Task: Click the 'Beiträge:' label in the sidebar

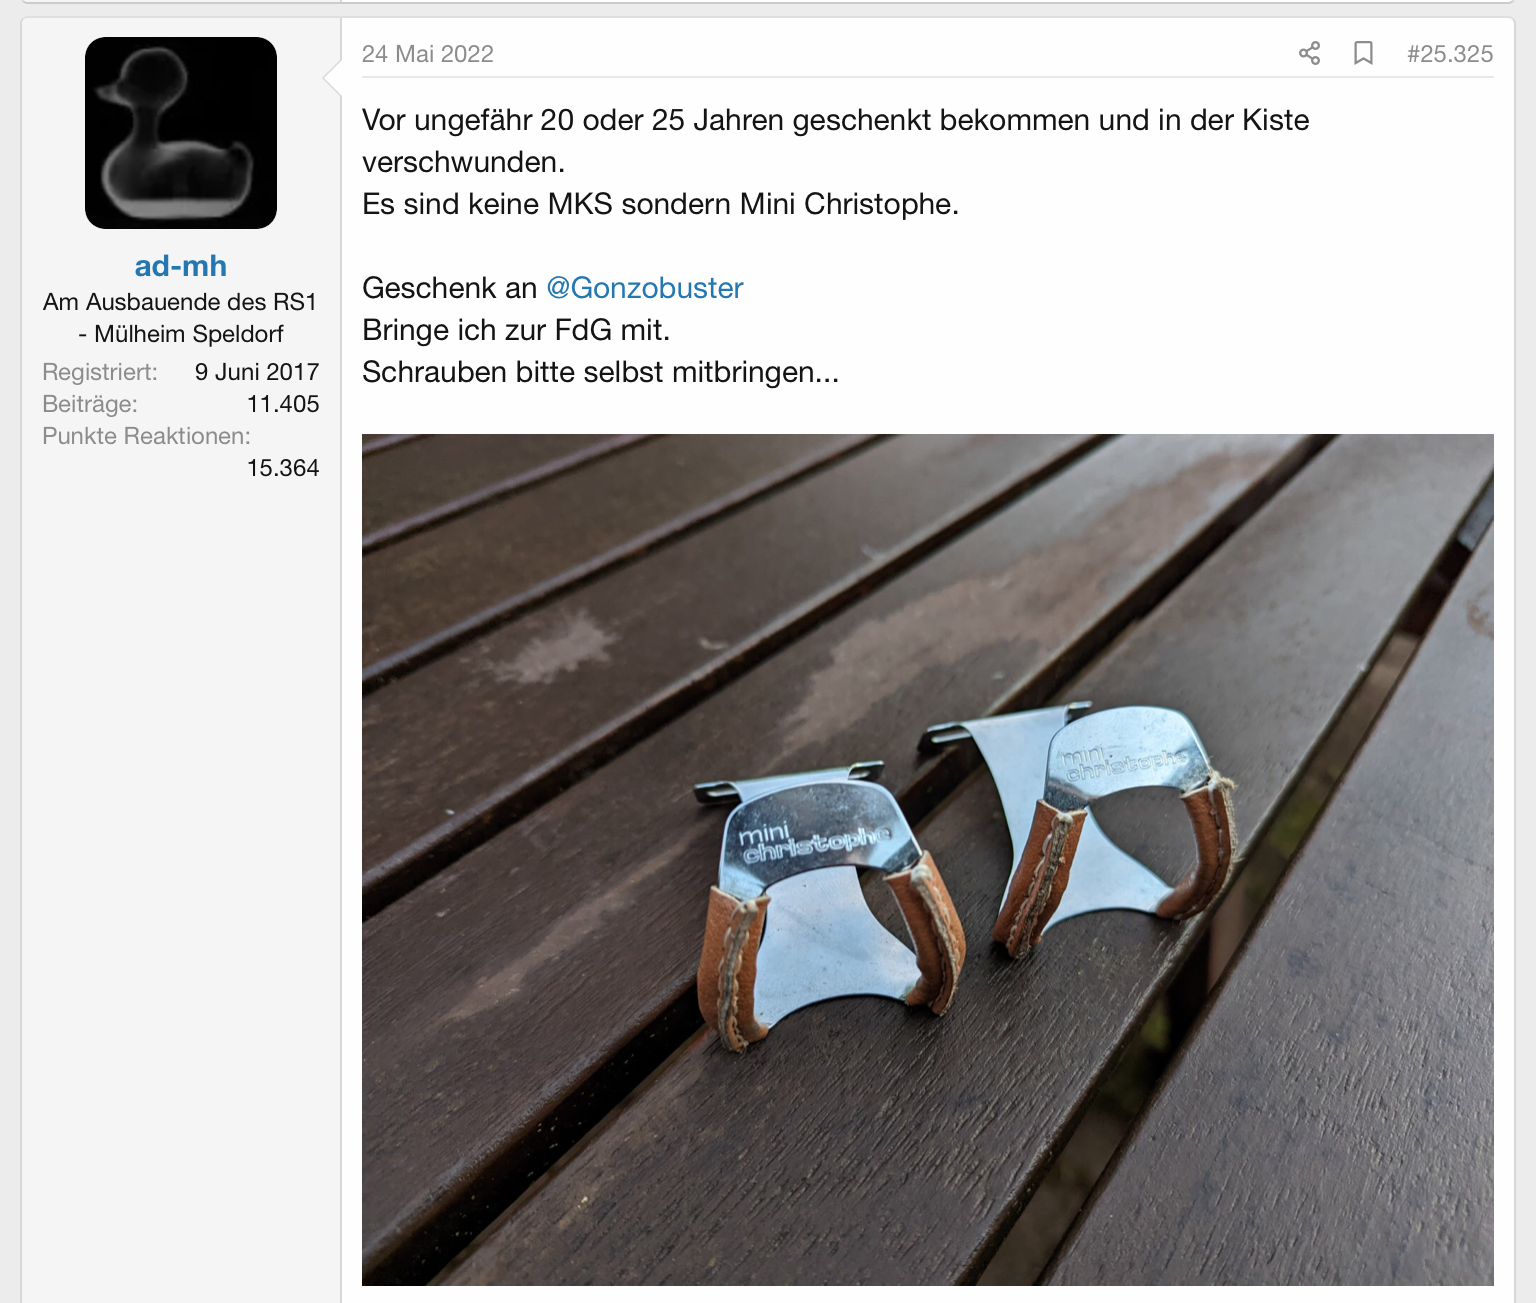Action: tap(90, 404)
